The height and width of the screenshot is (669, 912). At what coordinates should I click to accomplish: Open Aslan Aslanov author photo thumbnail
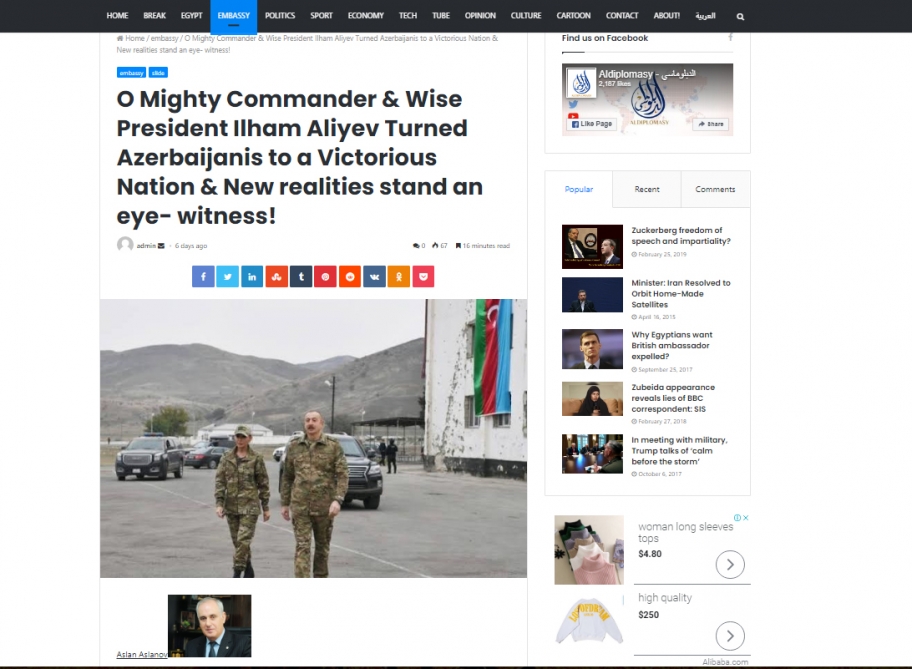[x=209, y=626]
